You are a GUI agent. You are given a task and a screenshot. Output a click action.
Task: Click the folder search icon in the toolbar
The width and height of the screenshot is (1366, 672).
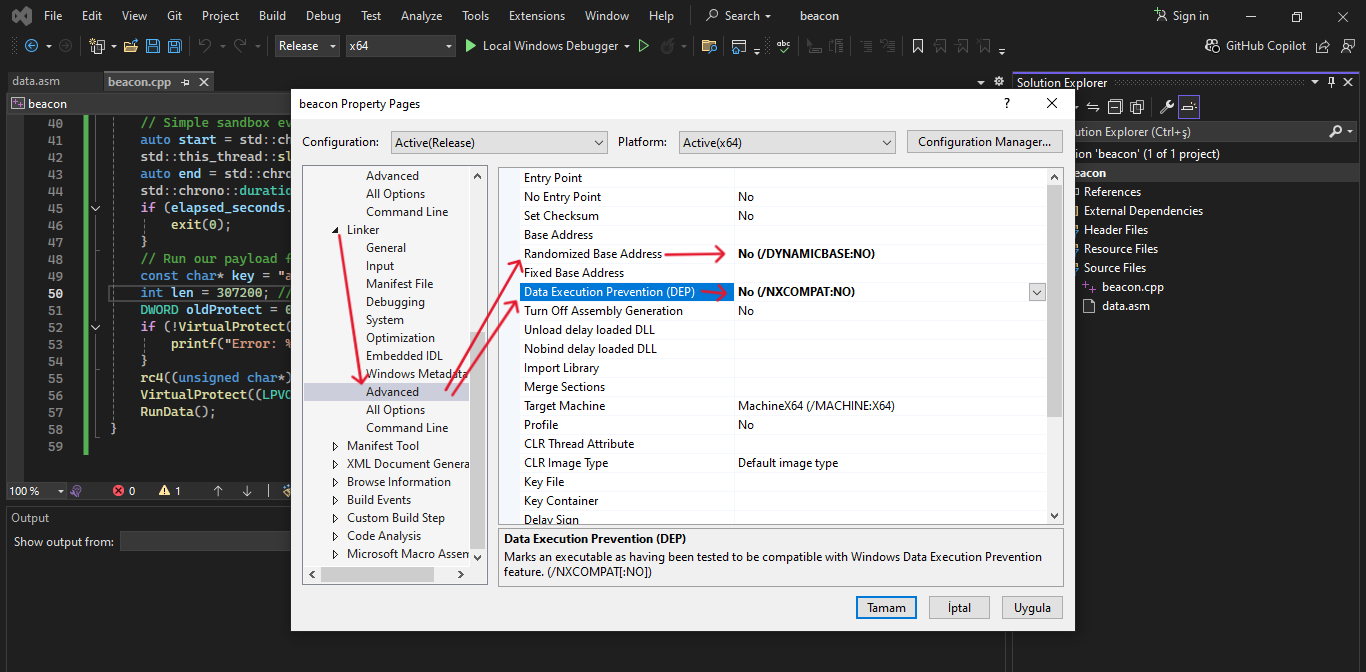pyautogui.click(x=709, y=46)
